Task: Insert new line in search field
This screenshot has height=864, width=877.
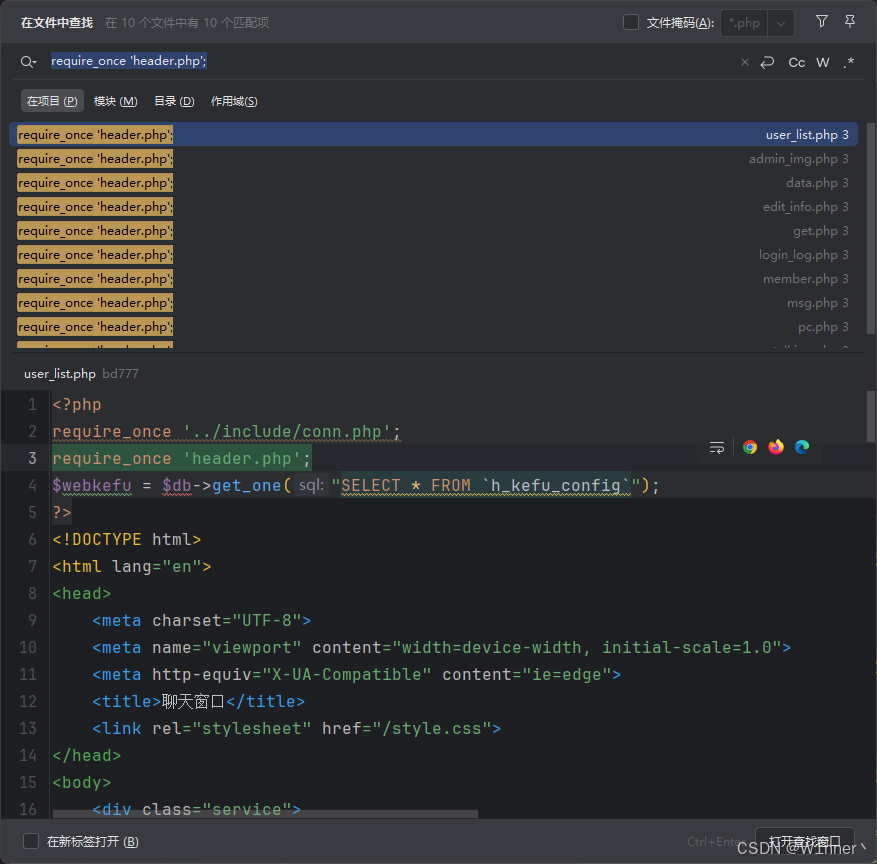Action: point(767,62)
